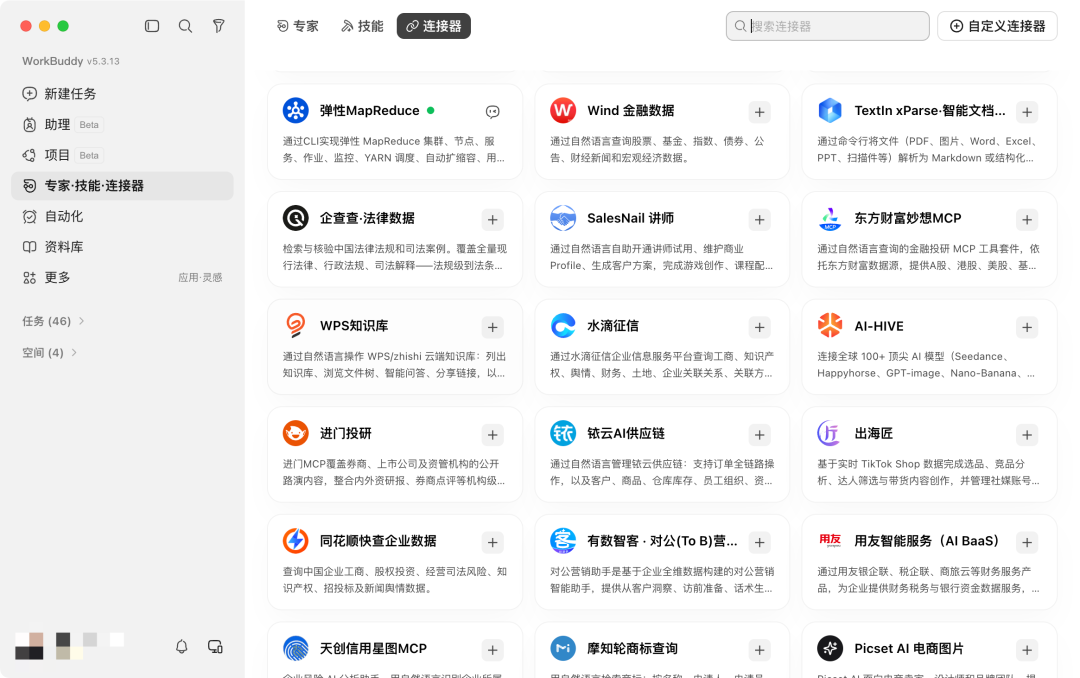Open the sidebar search icon
1080x678 pixels.
click(185, 26)
